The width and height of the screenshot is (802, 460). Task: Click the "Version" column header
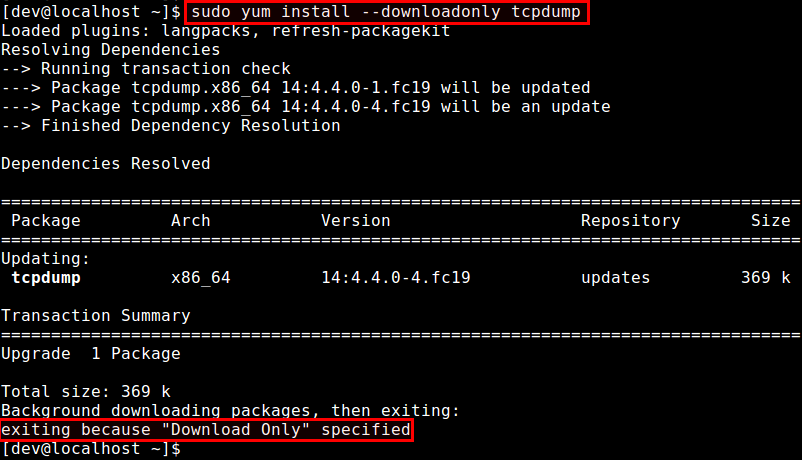(x=356, y=221)
